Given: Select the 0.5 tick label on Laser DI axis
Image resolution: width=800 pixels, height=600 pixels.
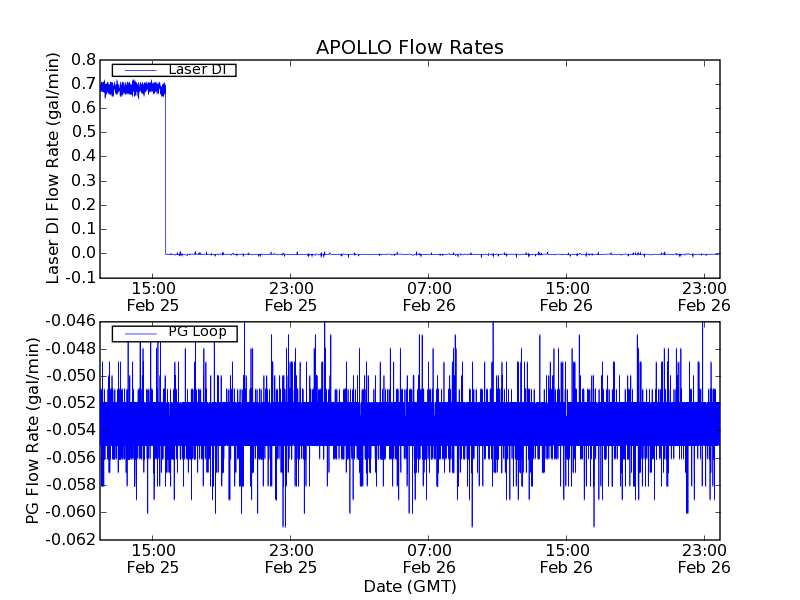Looking at the screenshot, I should pos(83,132).
